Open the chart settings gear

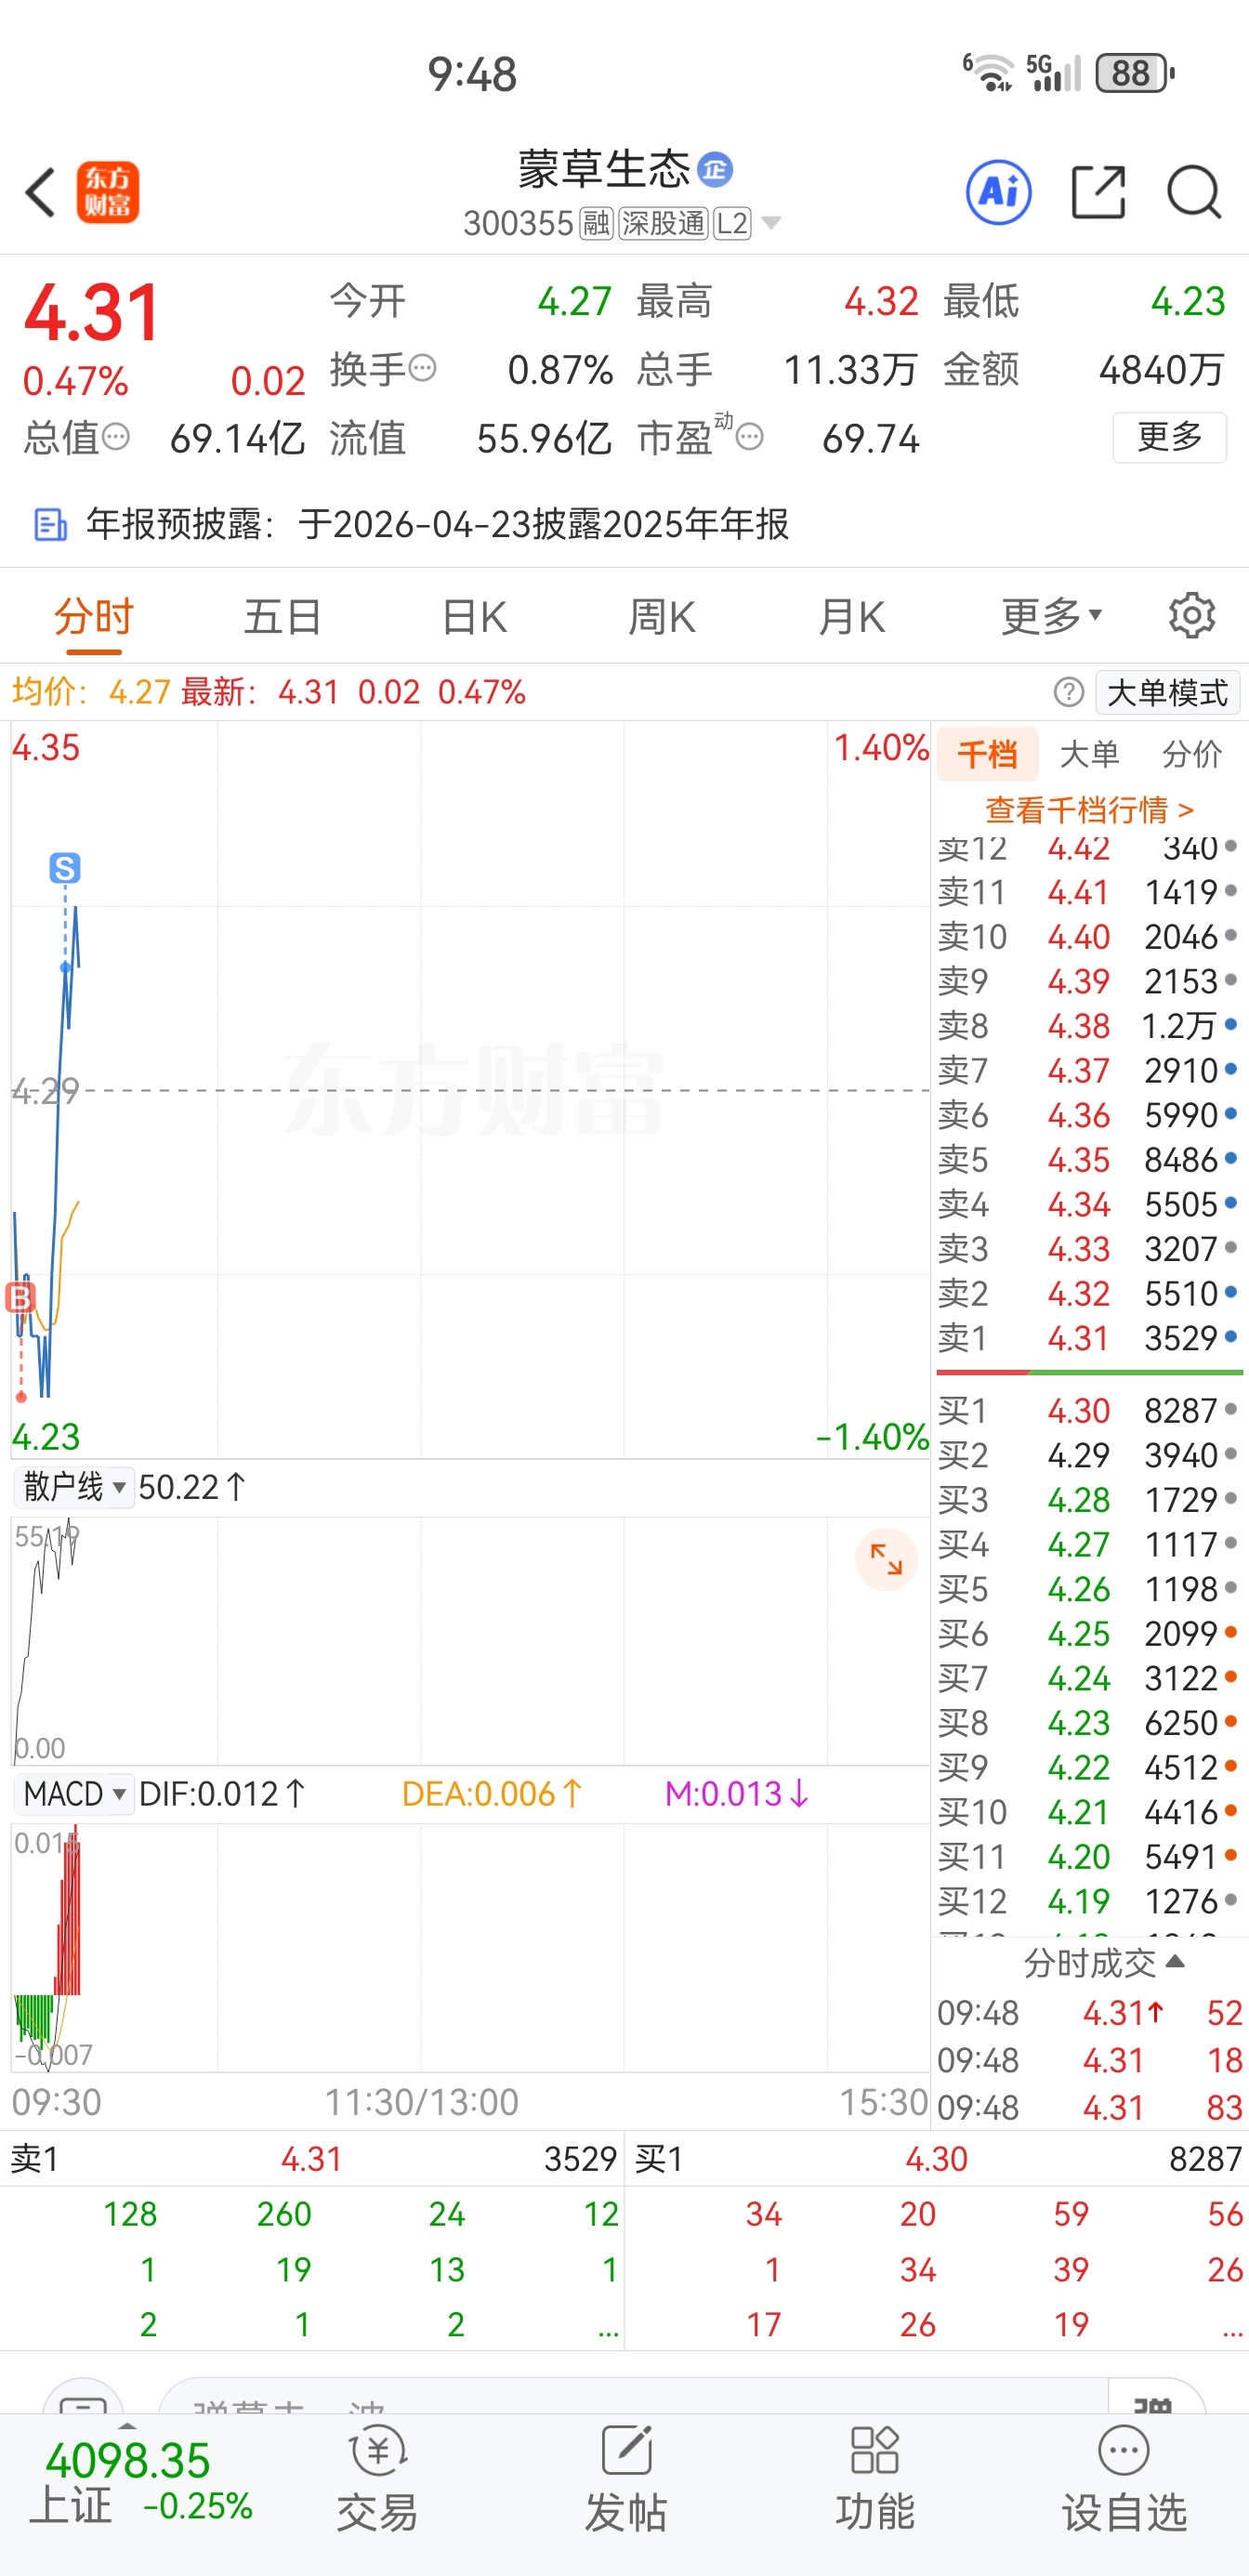tap(1192, 616)
